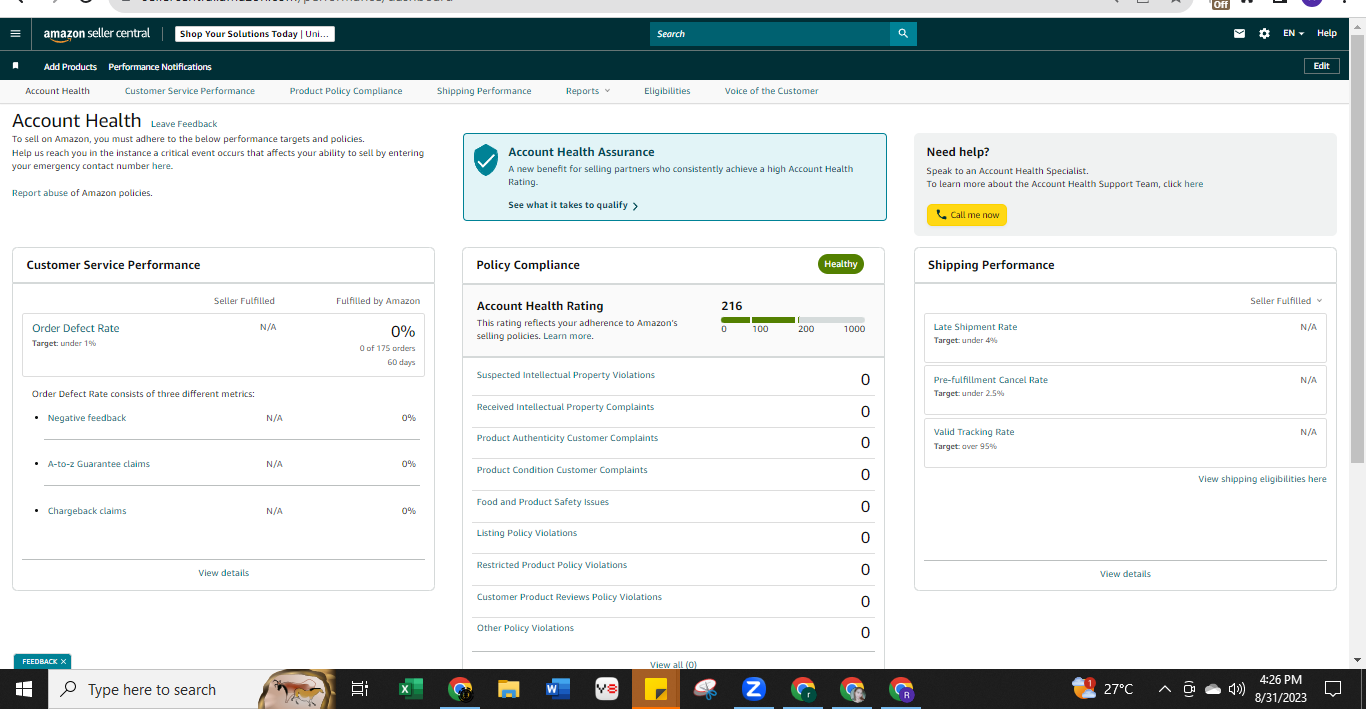Click the bookmark flag icon
1366x709 pixels.
[16, 66]
